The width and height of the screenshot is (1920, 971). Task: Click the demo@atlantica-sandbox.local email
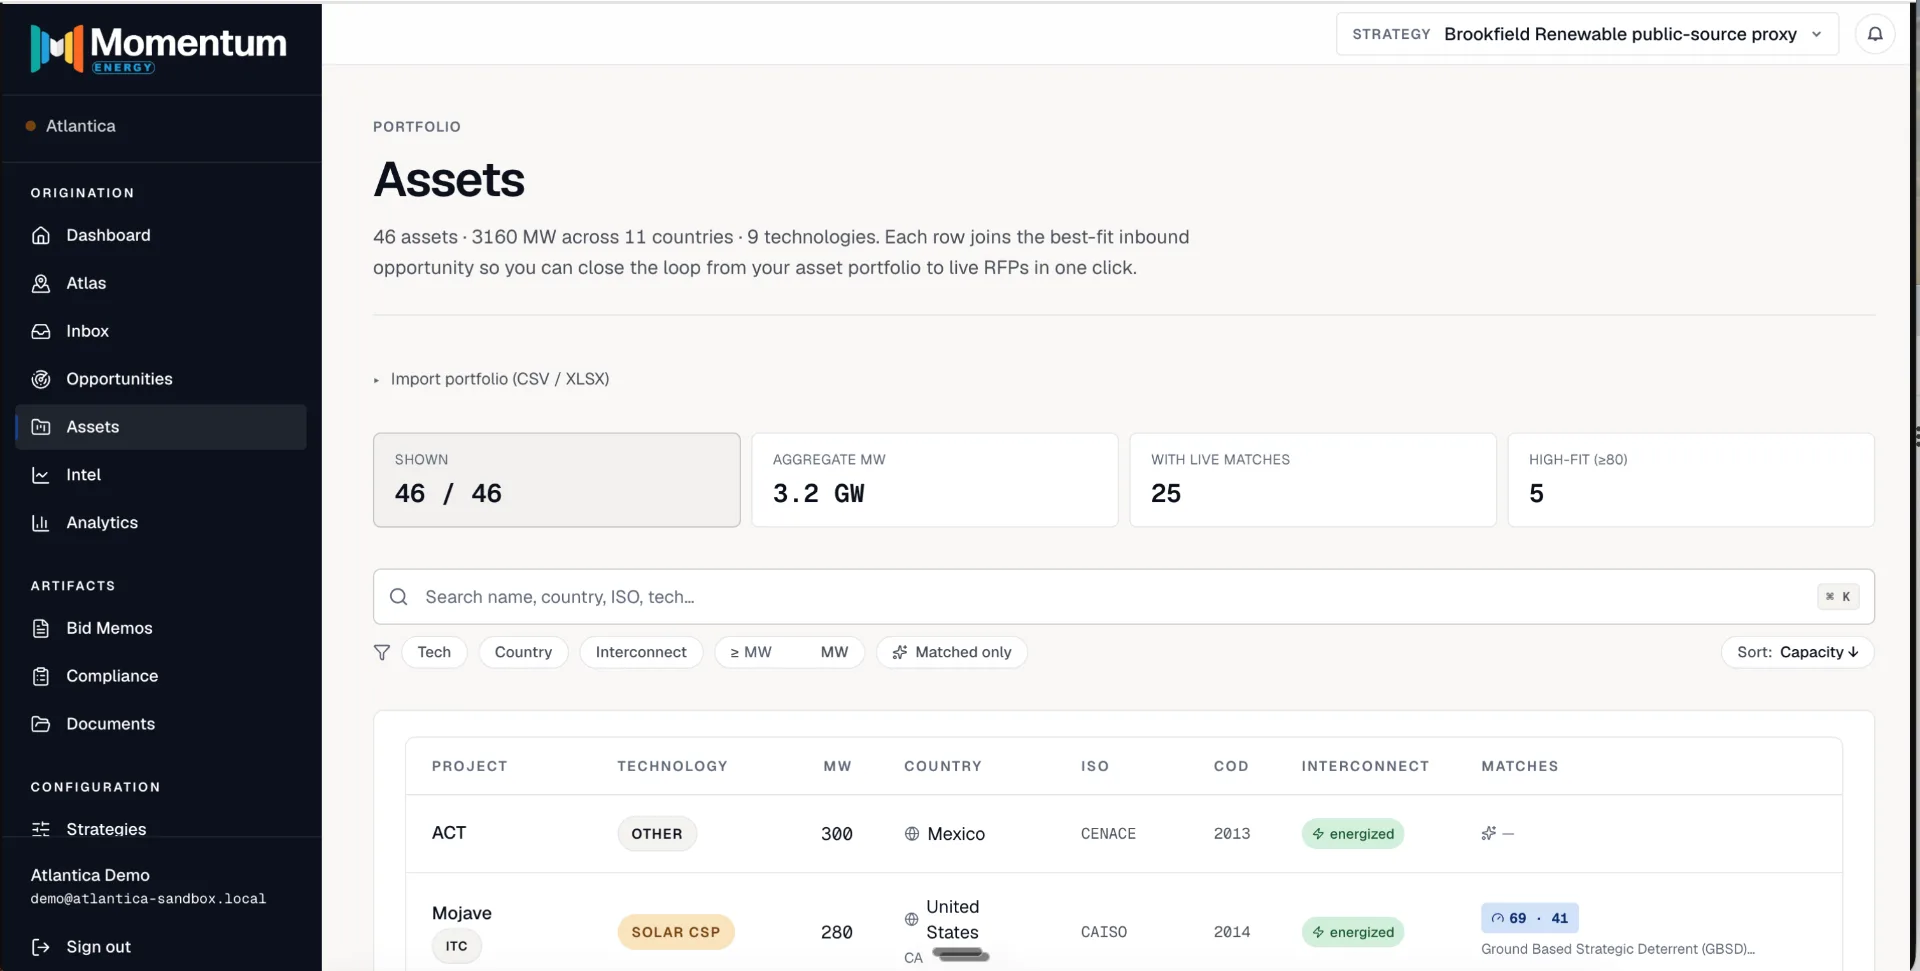click(x=148, y=899)
